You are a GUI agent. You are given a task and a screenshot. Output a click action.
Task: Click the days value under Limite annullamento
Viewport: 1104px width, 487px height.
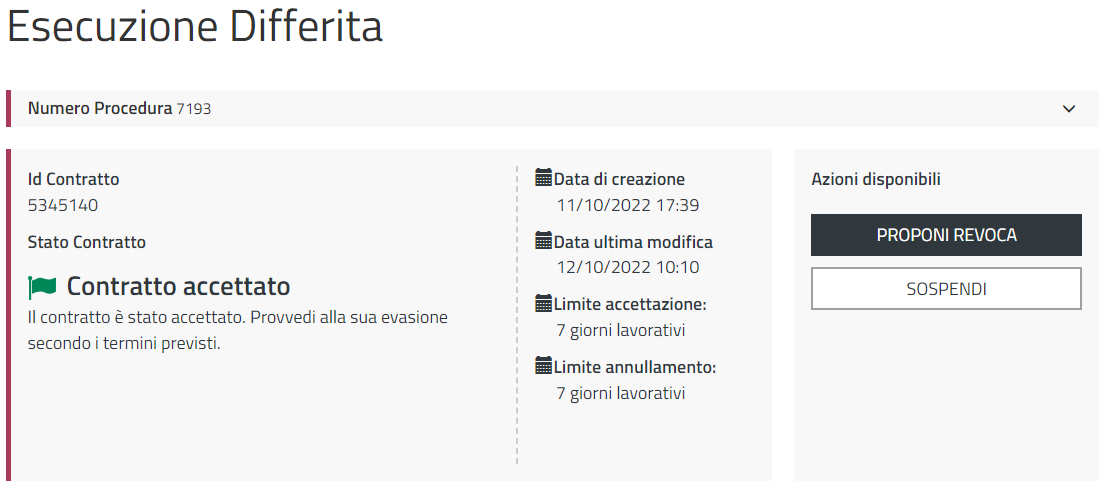pos(620,394)
